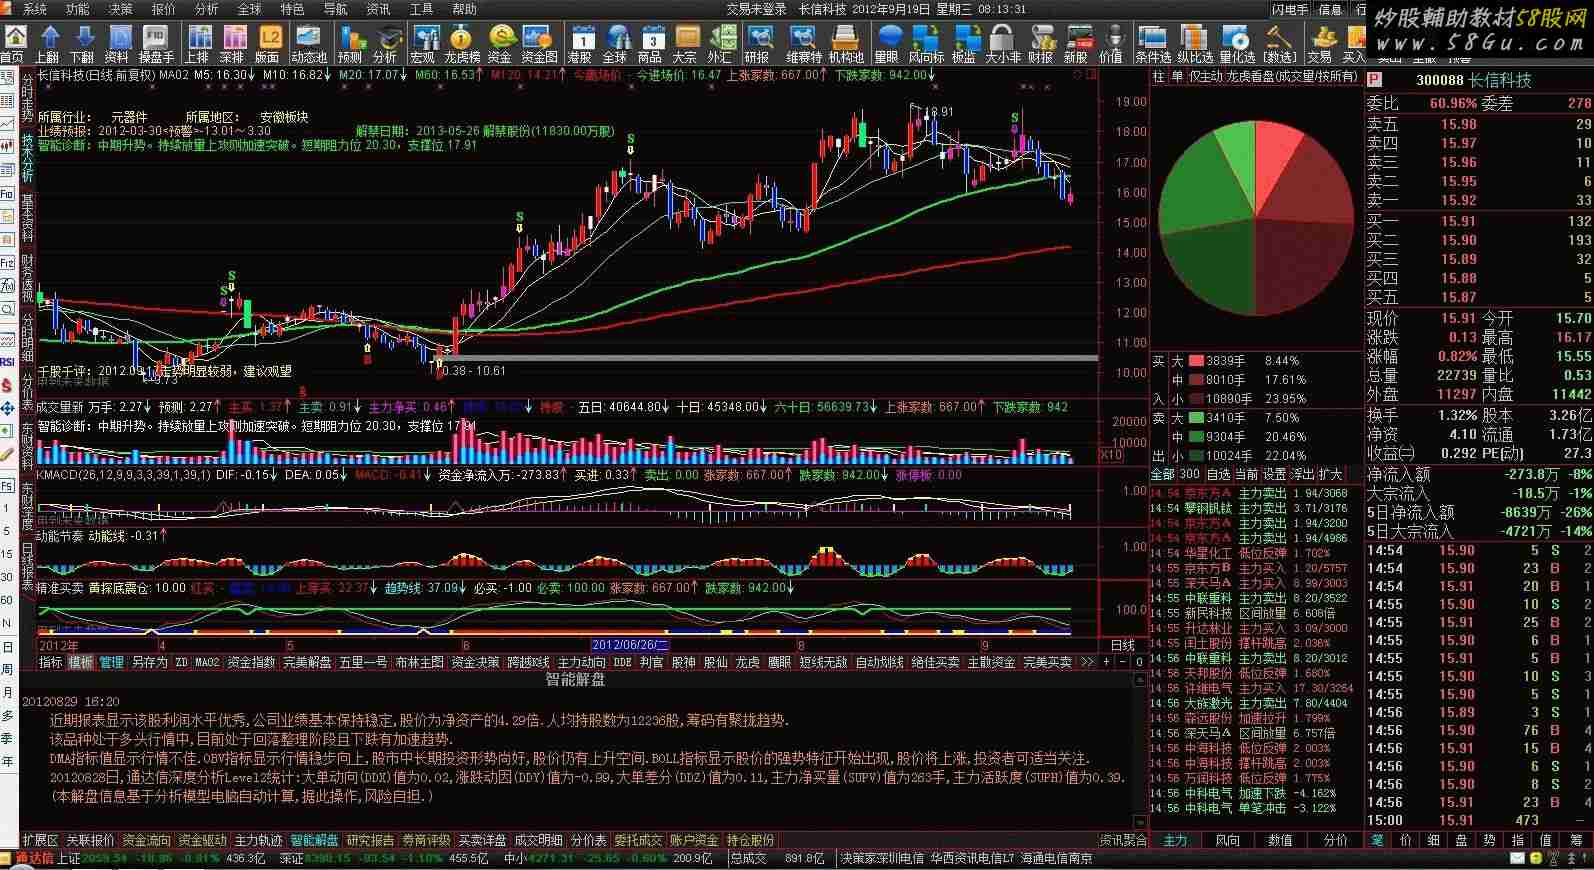Open the 宏观 macro toolbar icon
Image resolution: width=1594 pixels, height=870 pixels.
tap(424, 44)
